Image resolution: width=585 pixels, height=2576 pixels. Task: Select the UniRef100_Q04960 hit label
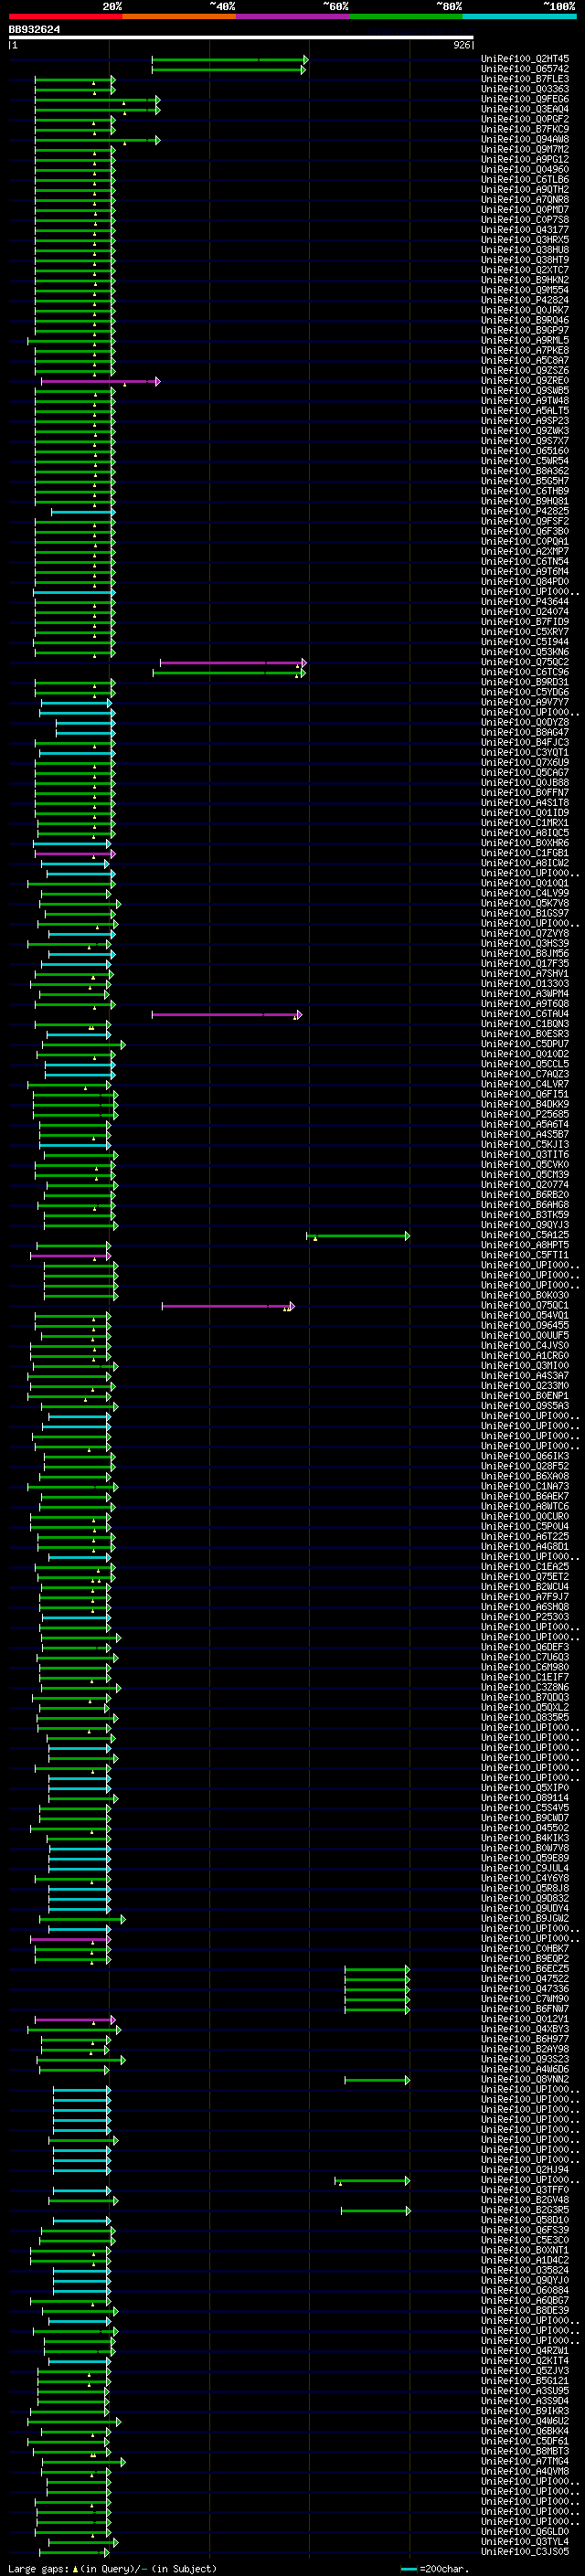point(525,169)
